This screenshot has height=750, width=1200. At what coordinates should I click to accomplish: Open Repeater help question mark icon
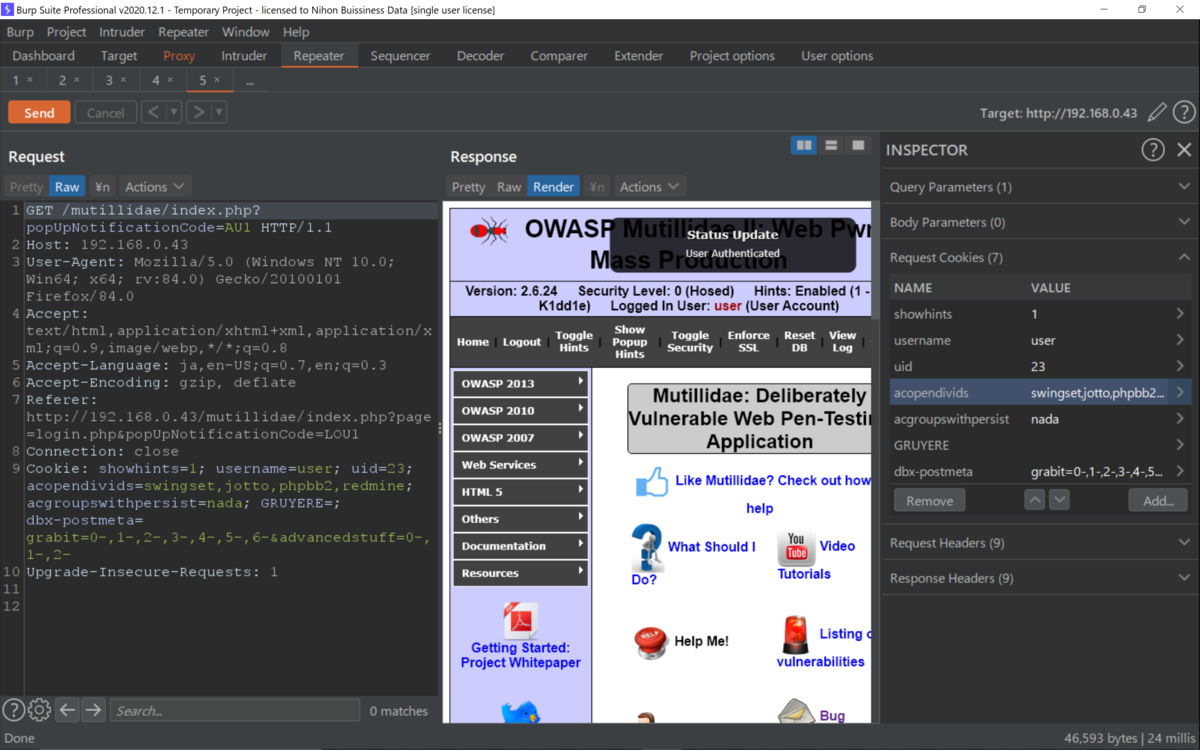tap(1184, 113)
